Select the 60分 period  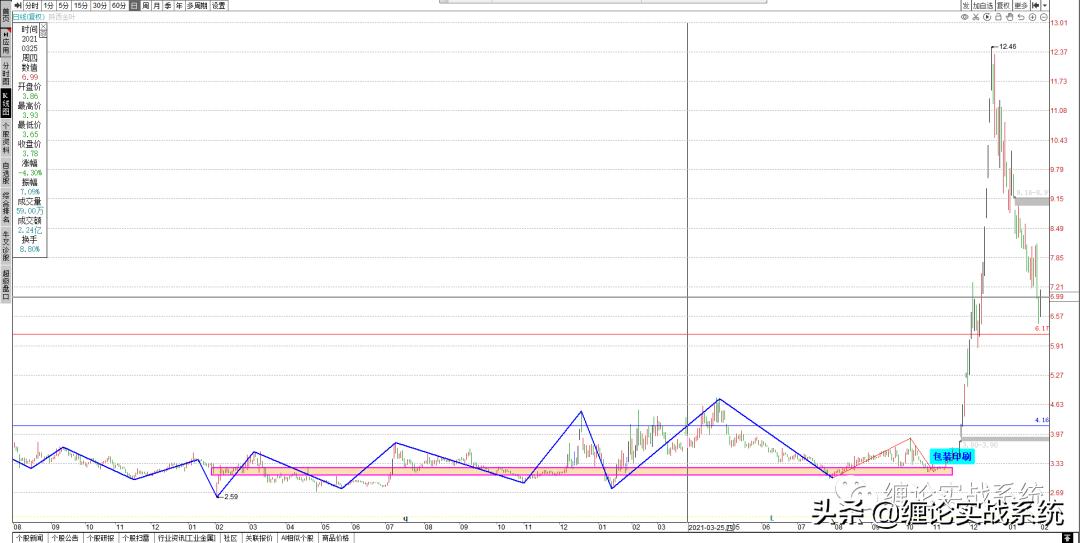tap(118, 5)
